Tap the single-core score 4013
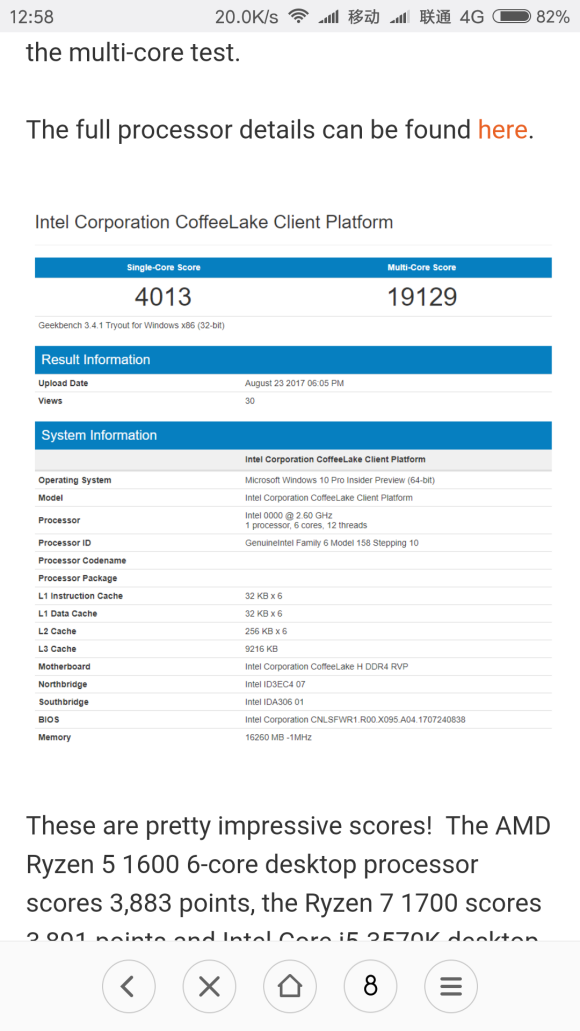The height and width of the screenshot is (1031, 580). (163, 297)
